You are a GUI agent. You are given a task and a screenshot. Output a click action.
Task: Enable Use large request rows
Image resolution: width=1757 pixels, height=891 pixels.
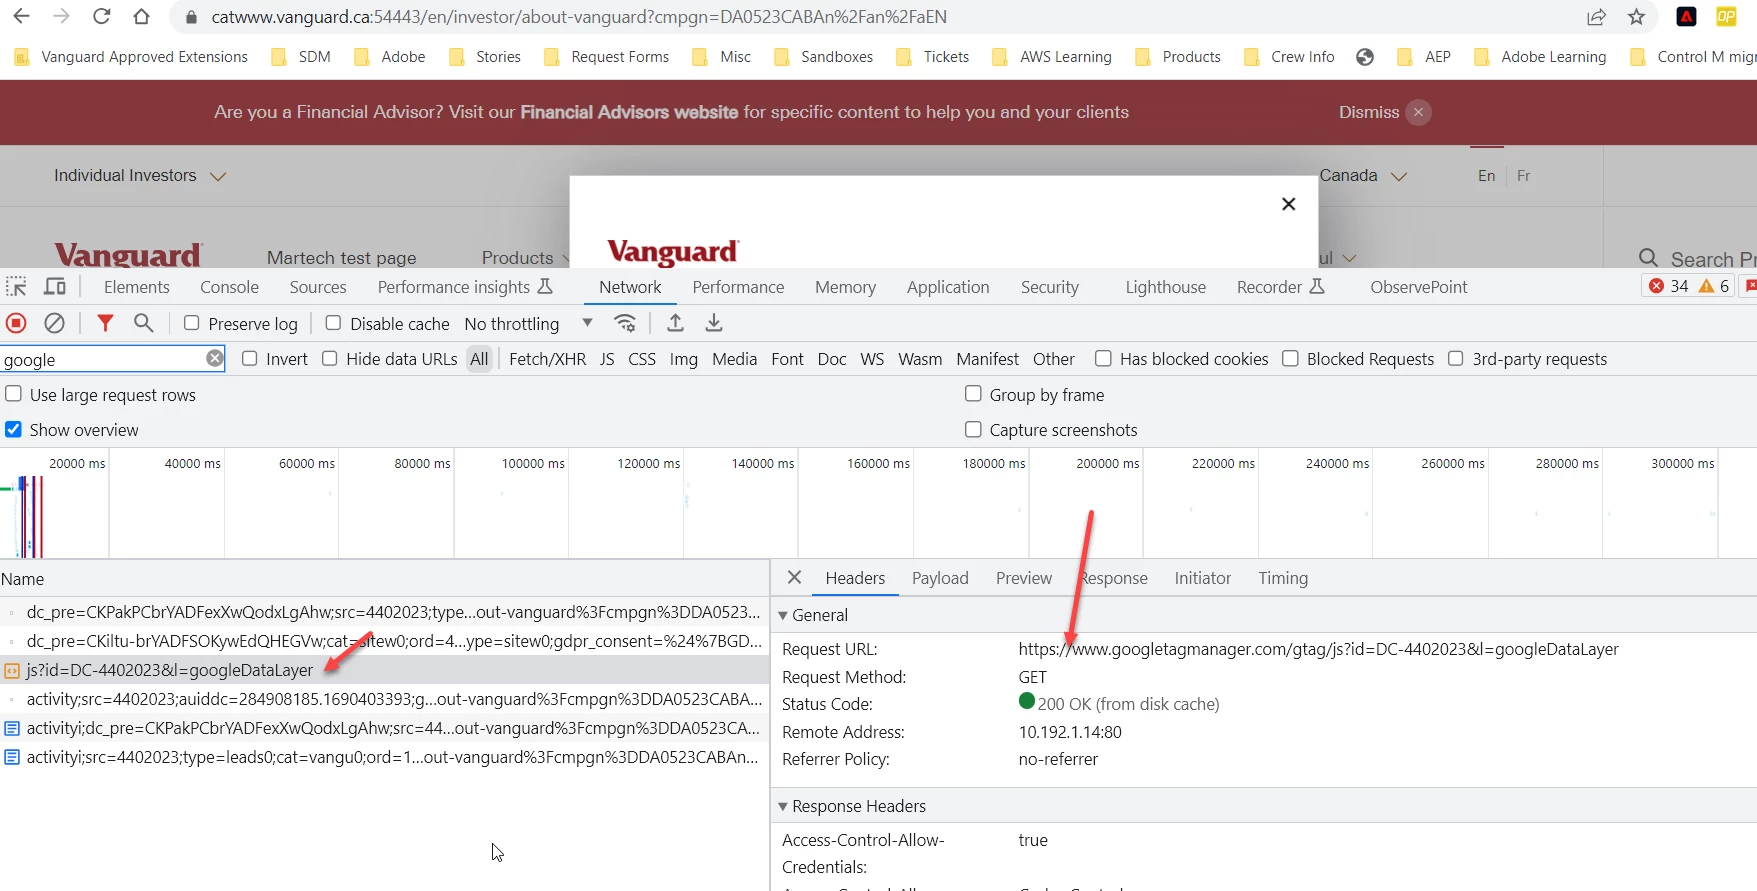tap(14, 394)
